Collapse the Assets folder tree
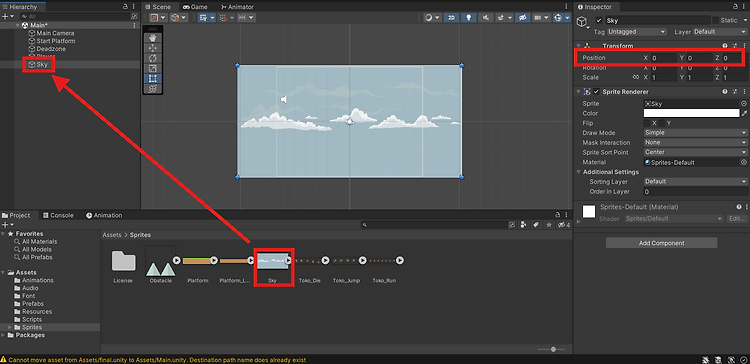 [4, 272]
